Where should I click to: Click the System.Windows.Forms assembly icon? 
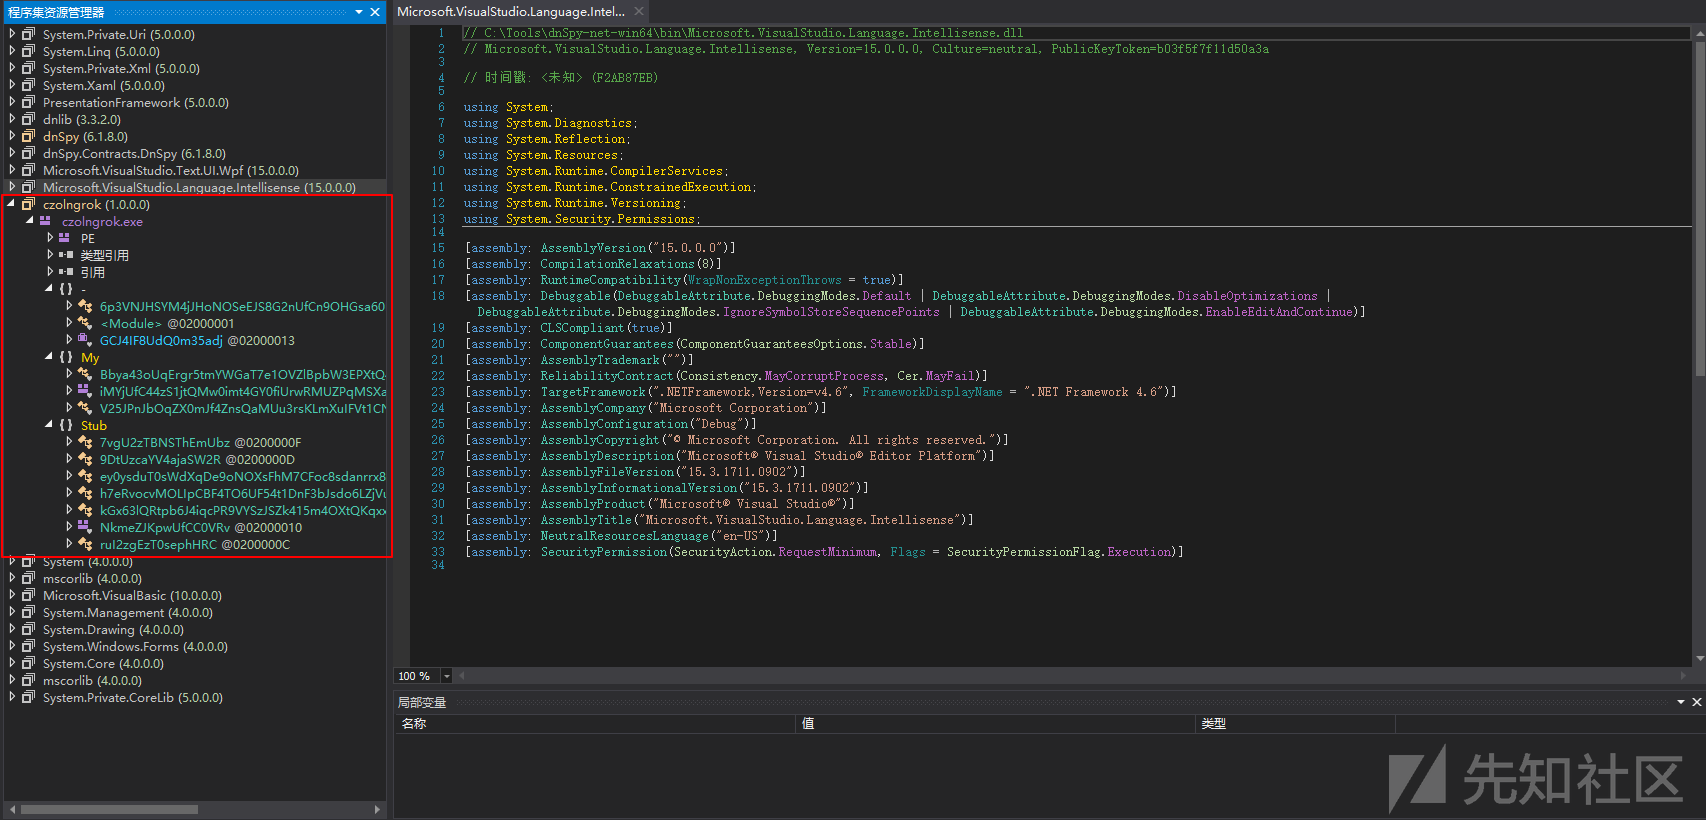click(29, 646)
